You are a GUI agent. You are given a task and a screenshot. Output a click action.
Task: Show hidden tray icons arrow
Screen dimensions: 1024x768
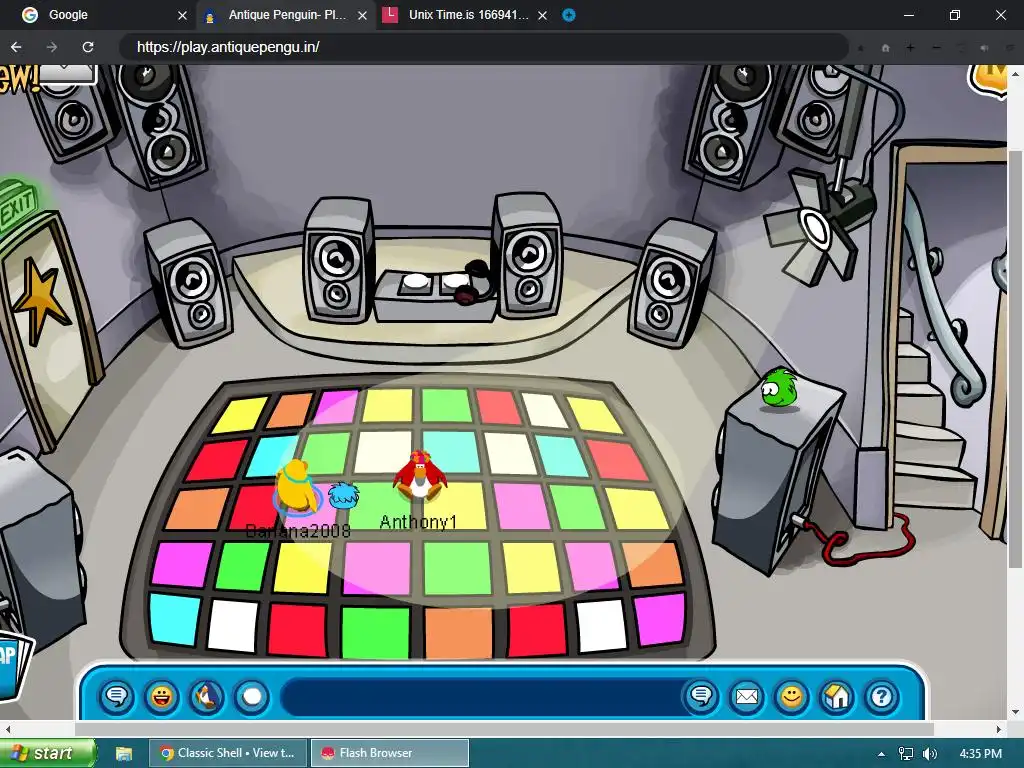(x=881, y=754)
